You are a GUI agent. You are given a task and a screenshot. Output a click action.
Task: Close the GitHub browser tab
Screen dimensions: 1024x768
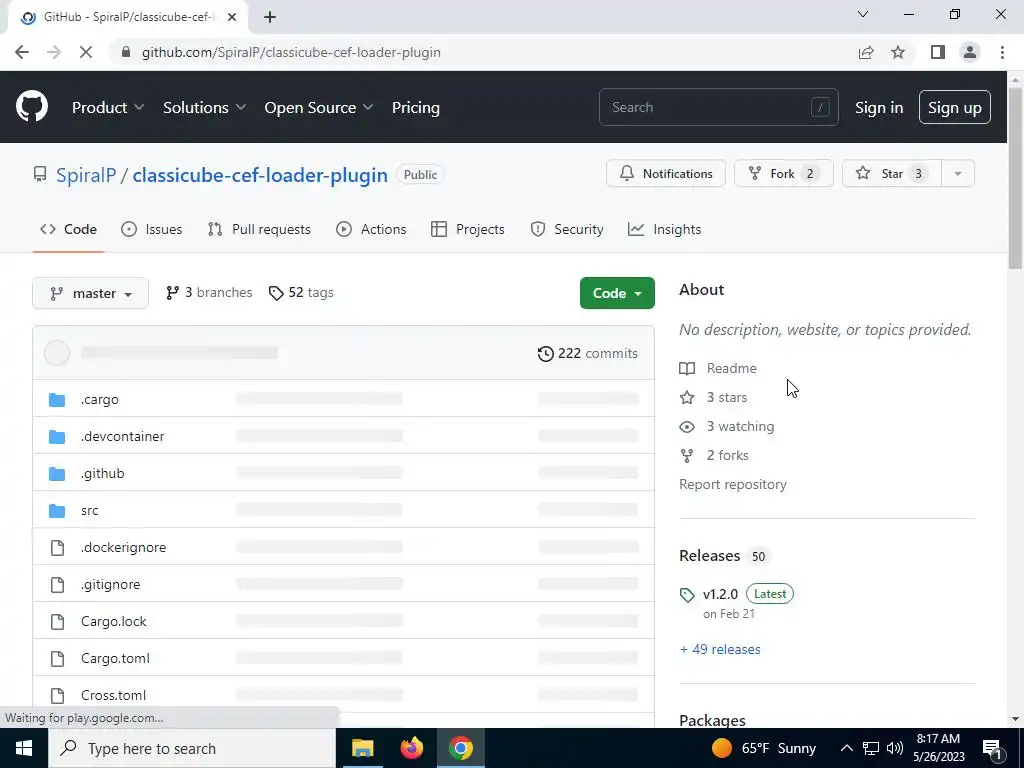231,17
